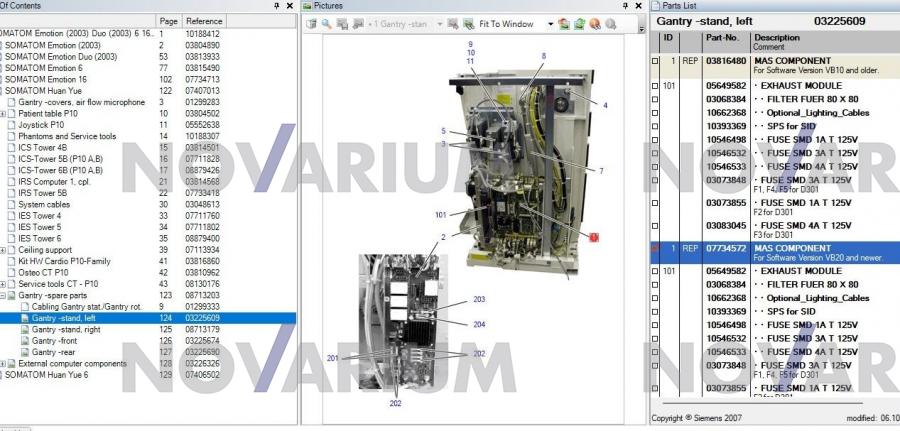
Task: Tick checkbox beside MAS COMPONENT 03816480
Action: (657, 61)
